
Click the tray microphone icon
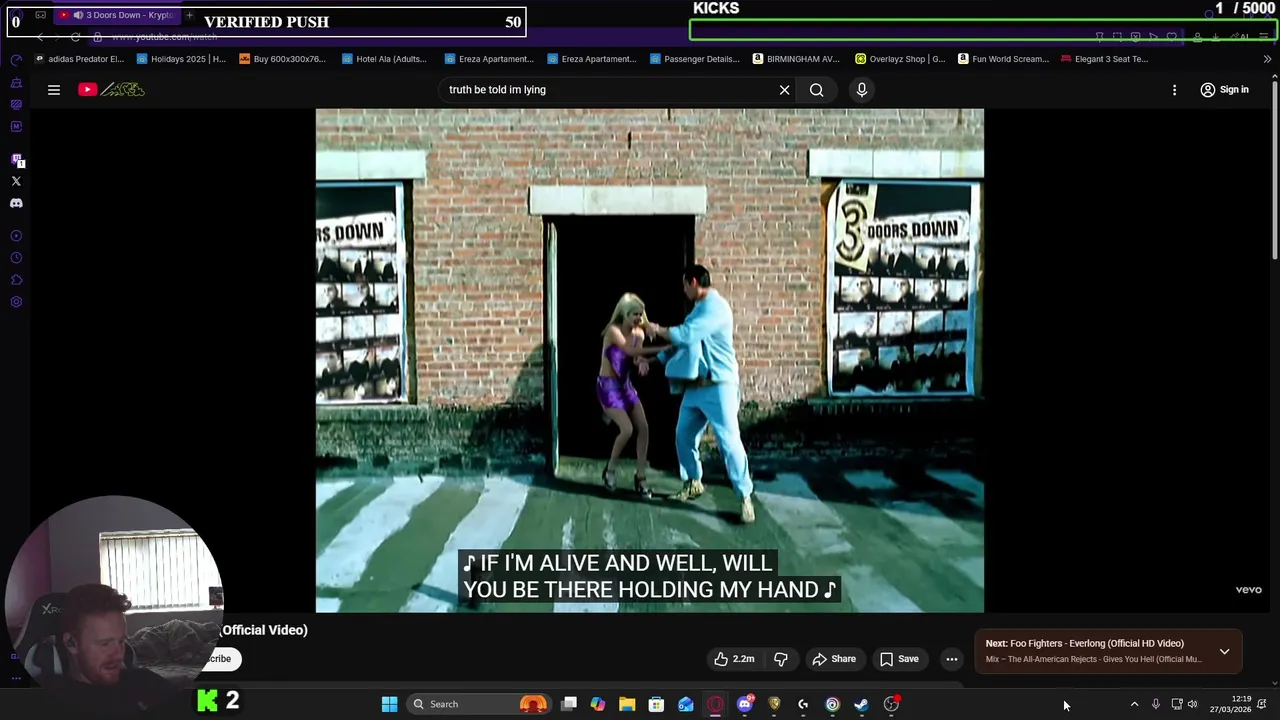(1156, 704)
